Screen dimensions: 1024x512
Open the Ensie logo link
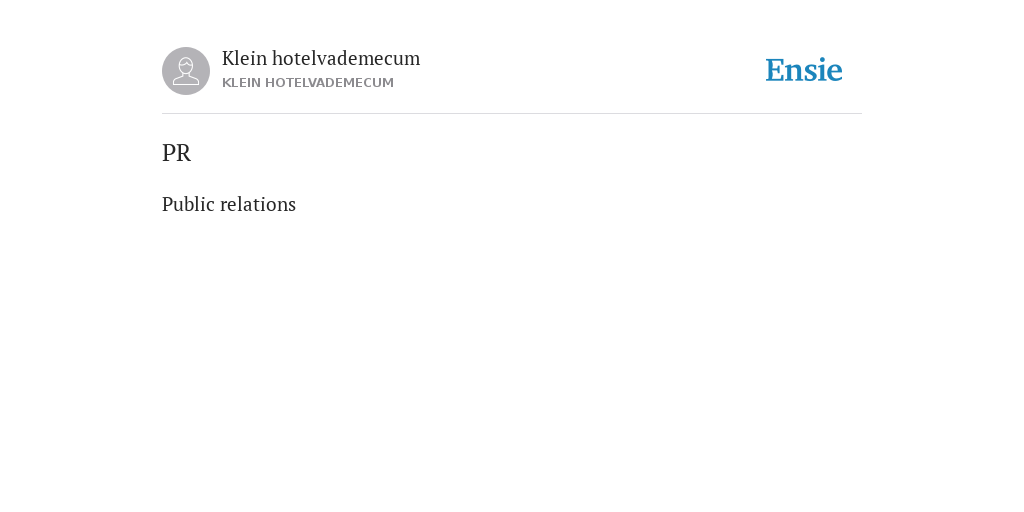pyautogui.click(x=804, y=71)
